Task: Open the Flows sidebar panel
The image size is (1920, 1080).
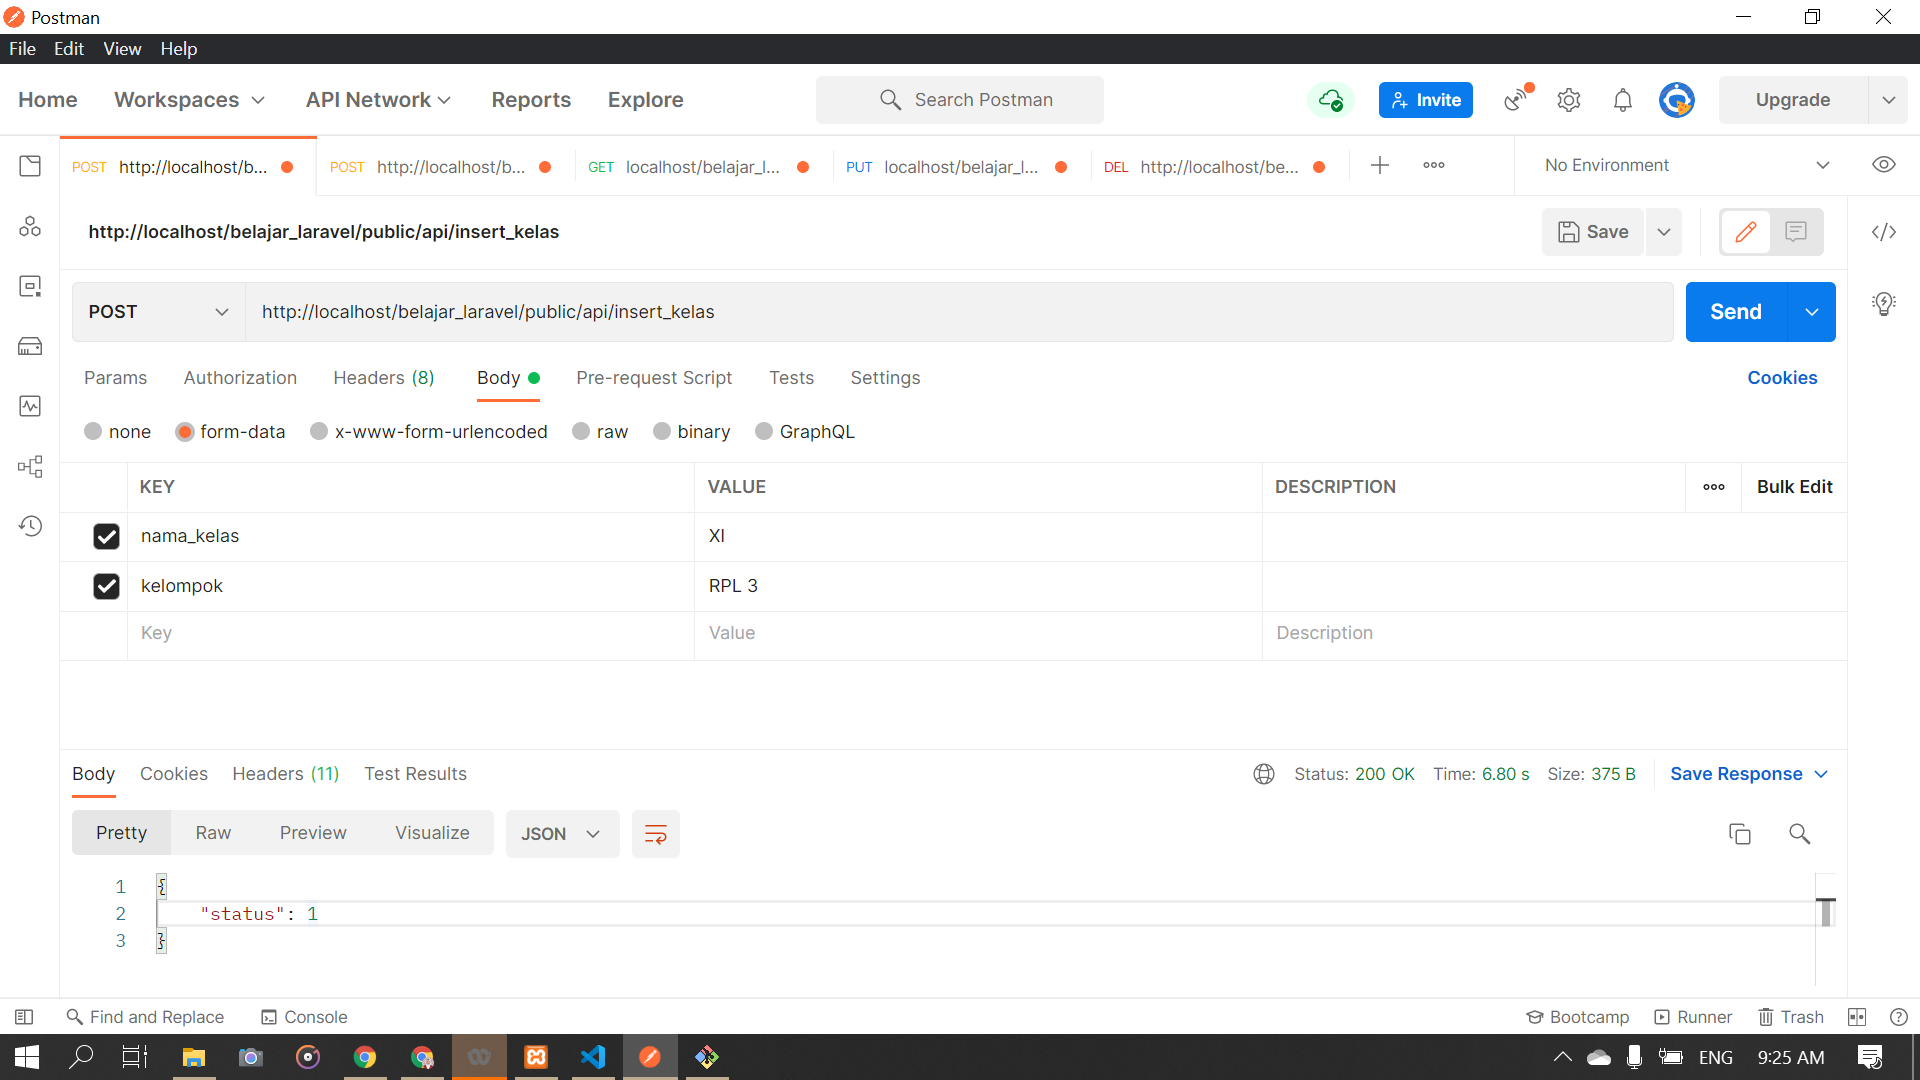Action: 30,466
